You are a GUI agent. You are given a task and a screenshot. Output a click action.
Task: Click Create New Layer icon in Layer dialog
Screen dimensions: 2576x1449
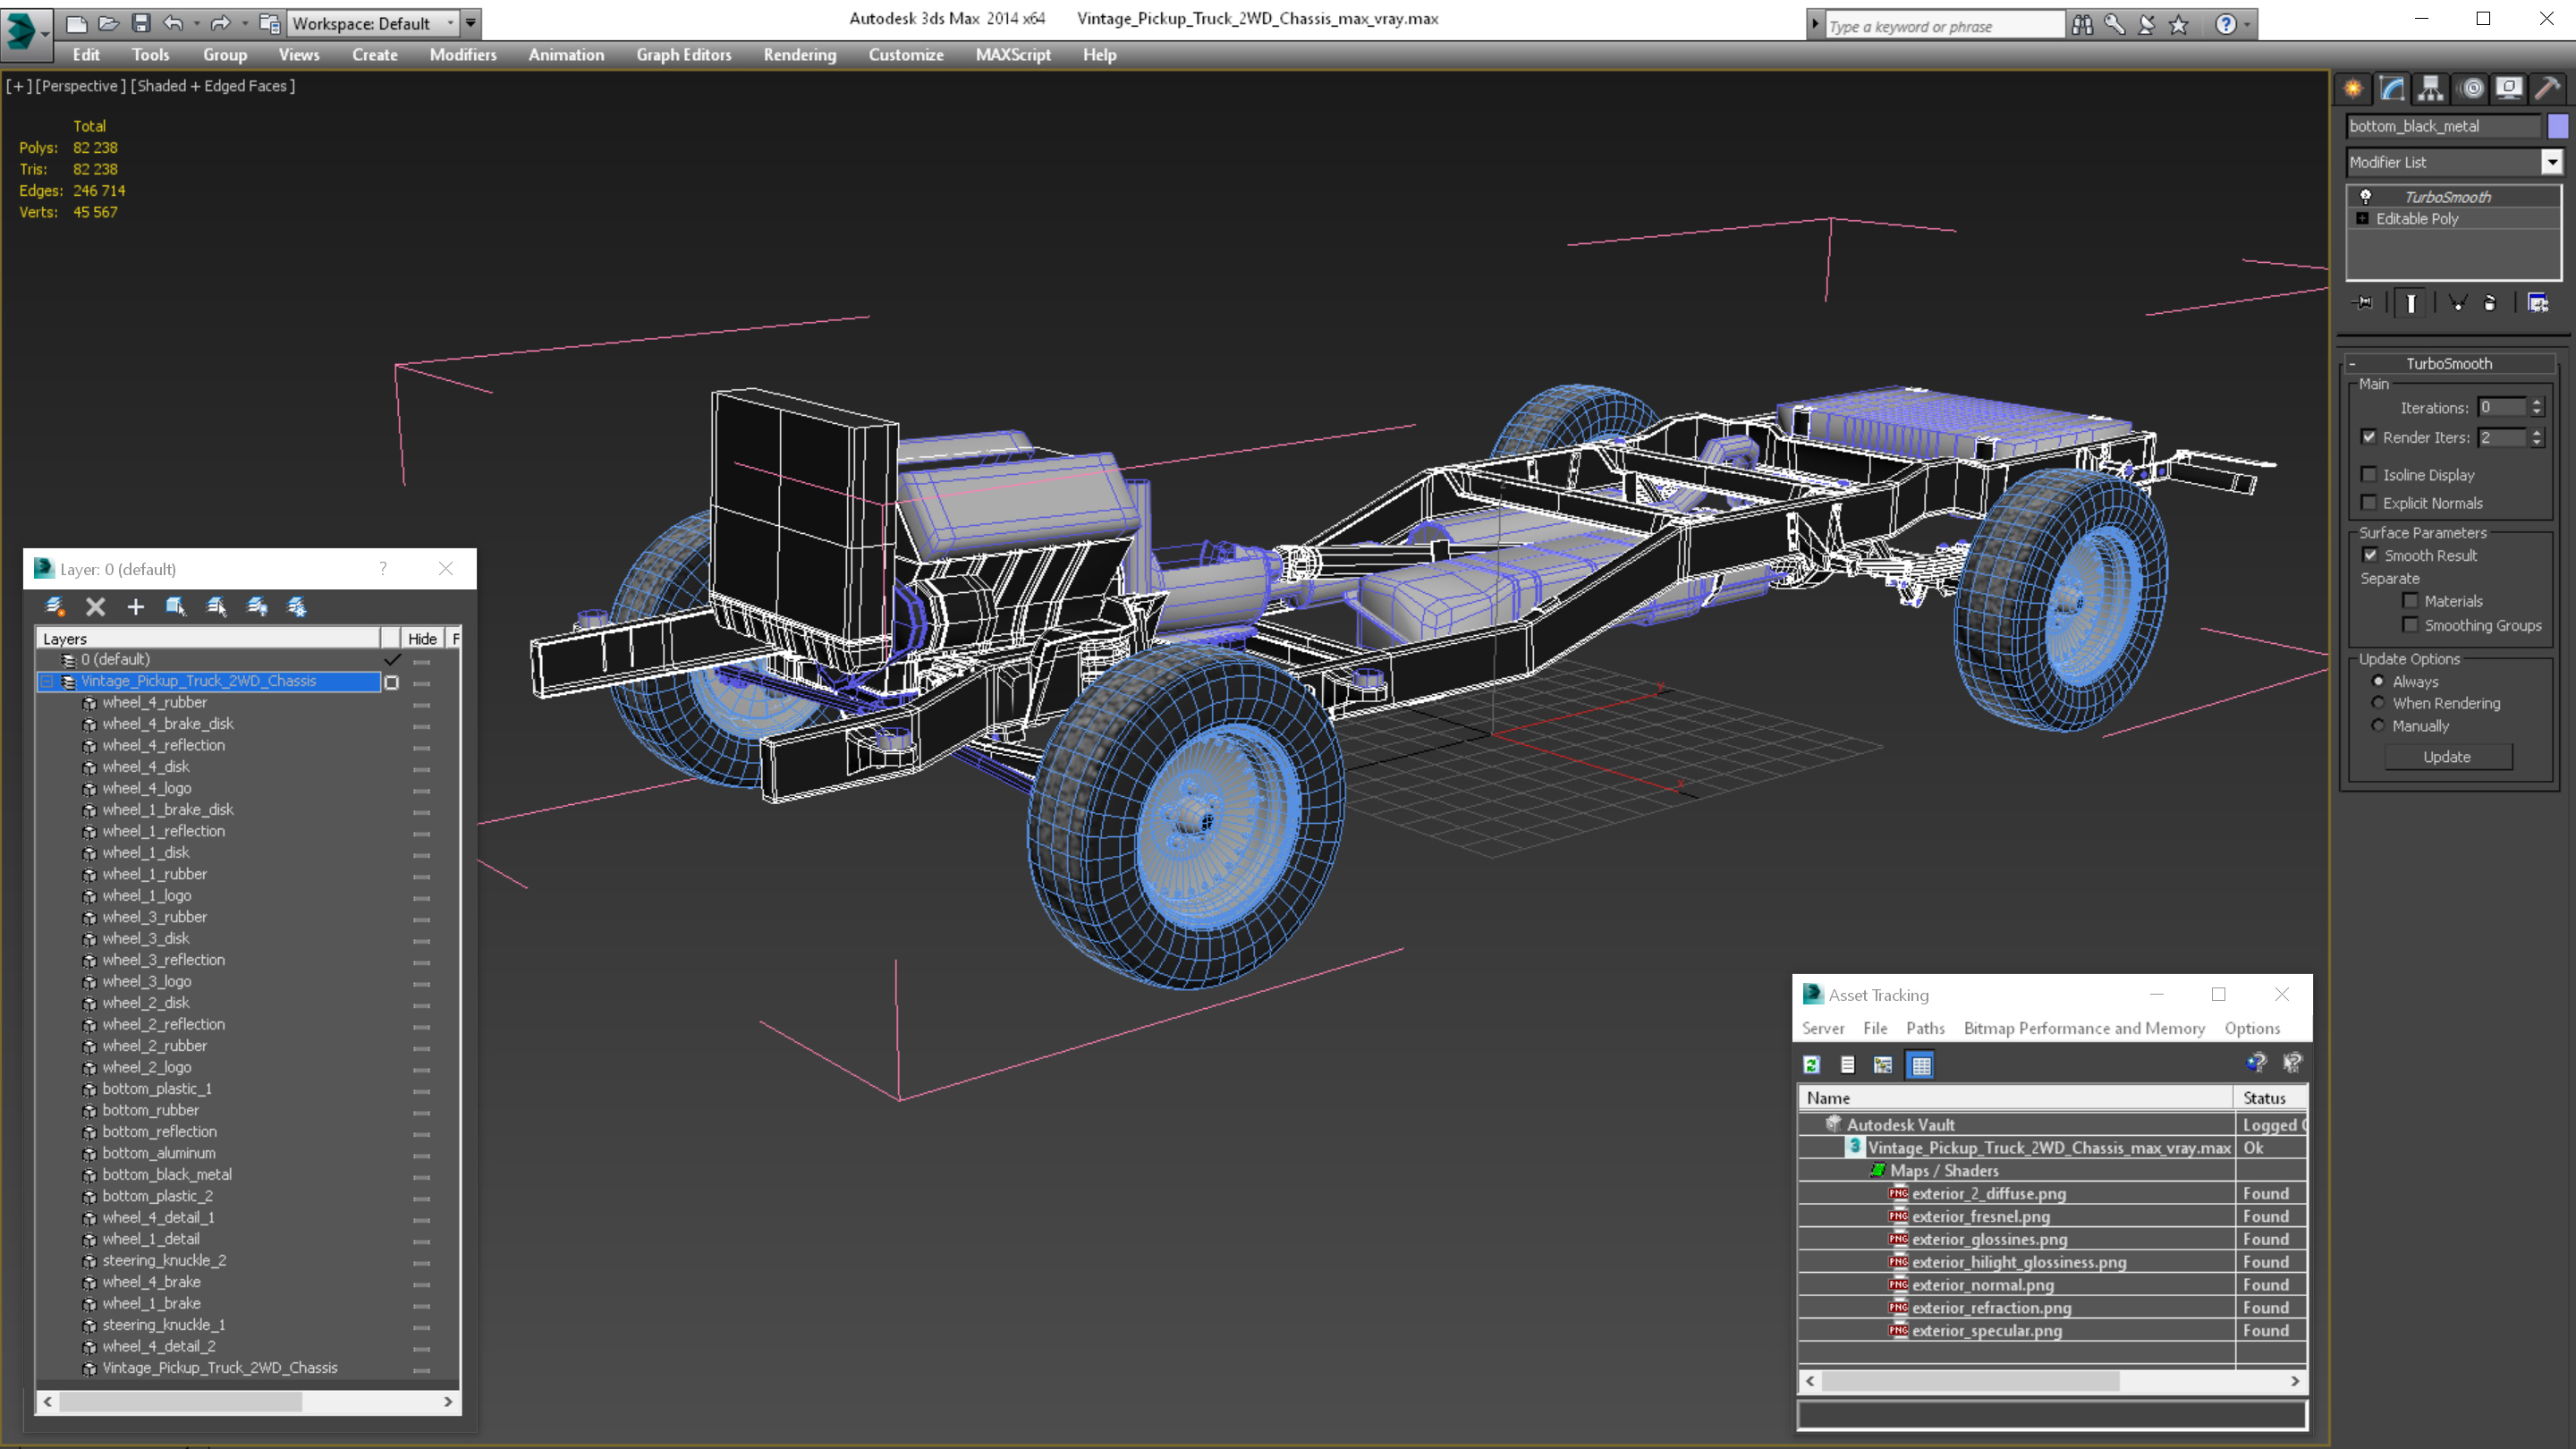pyautogui.click(x=55, y=606)
